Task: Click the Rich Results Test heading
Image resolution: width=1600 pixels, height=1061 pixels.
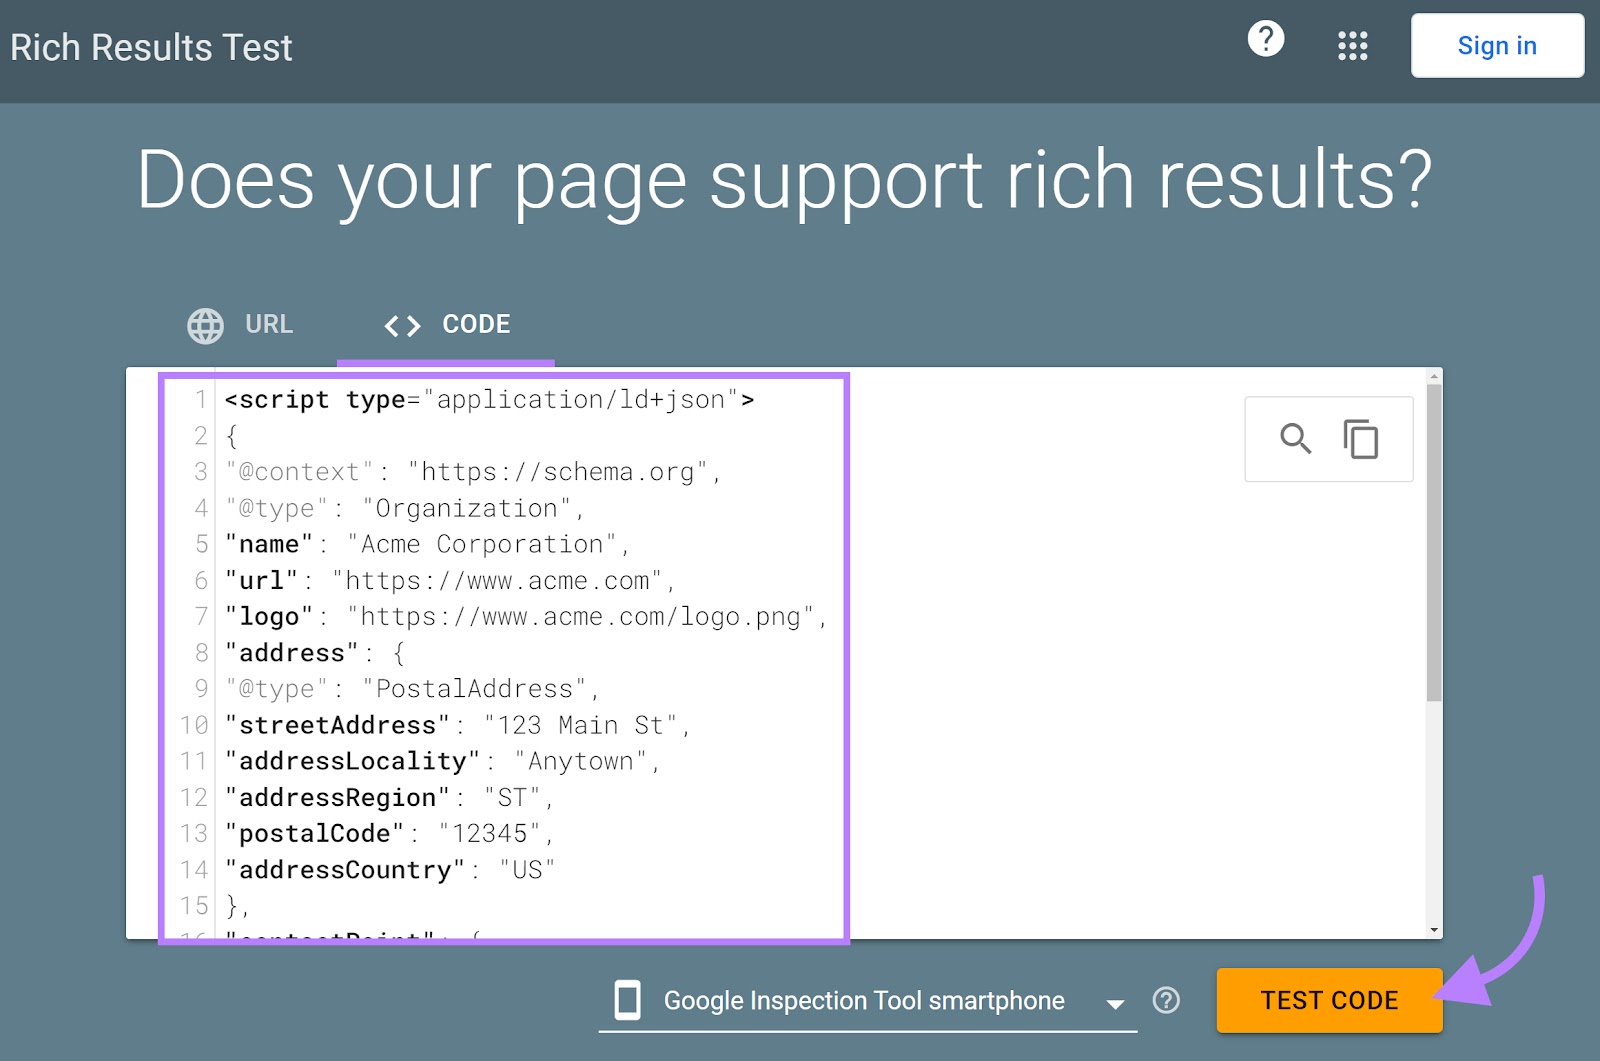Action: pyautogui.click(x=152, y=46)
